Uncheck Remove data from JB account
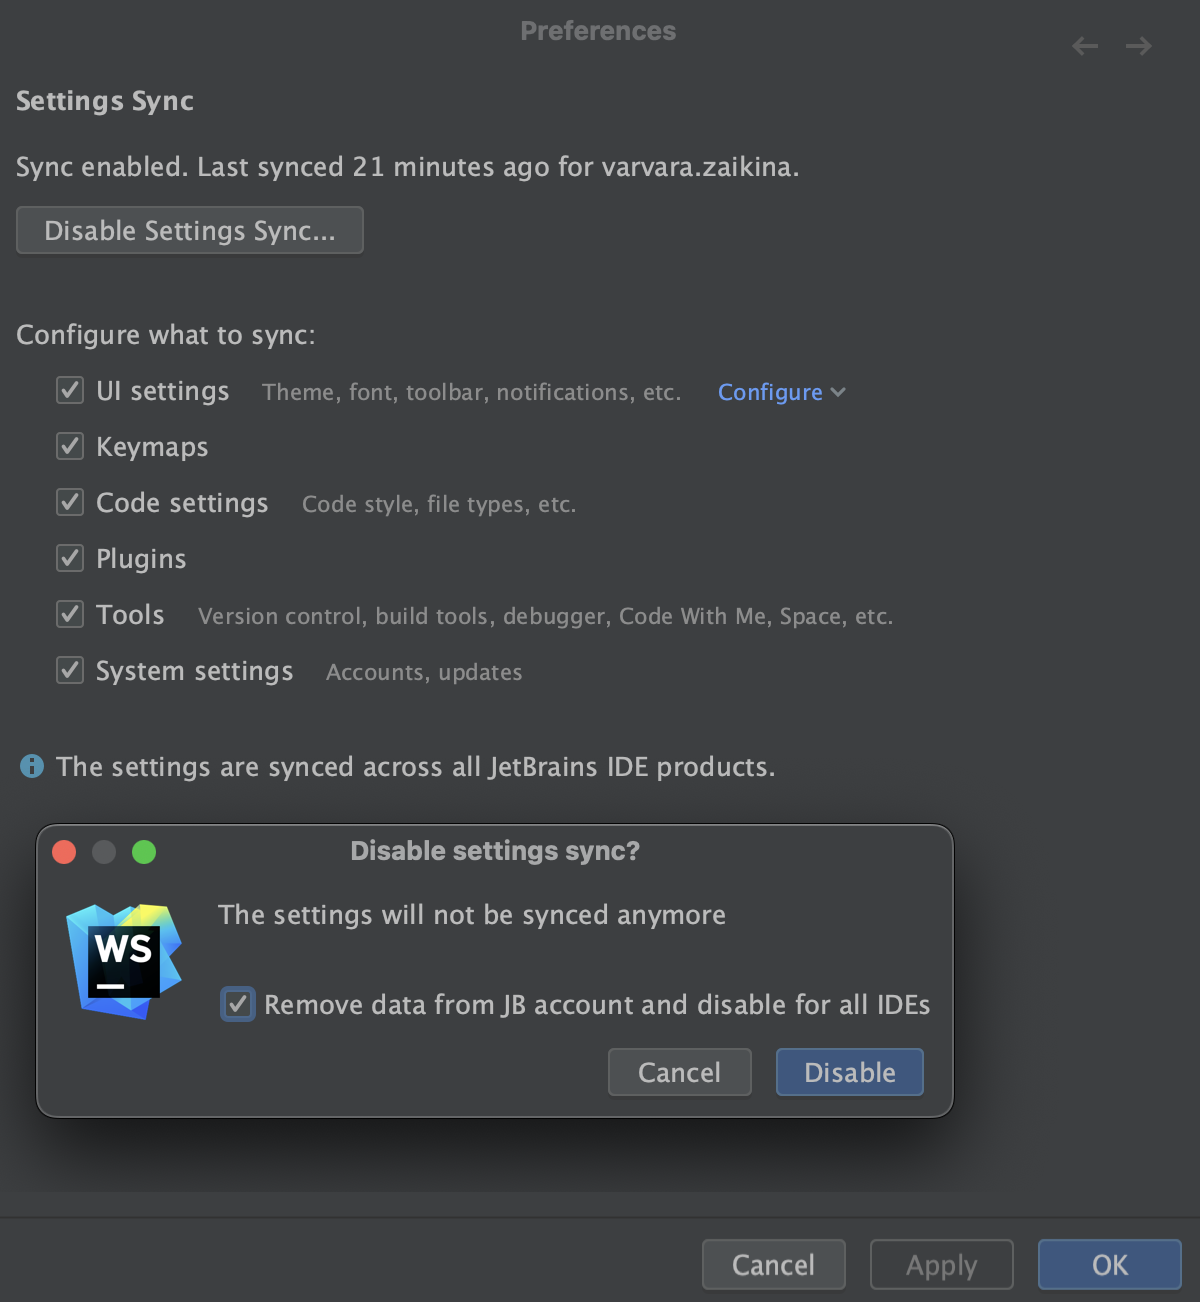The height and width of the screenshot is (1302, 1200). click(237, 1004)
